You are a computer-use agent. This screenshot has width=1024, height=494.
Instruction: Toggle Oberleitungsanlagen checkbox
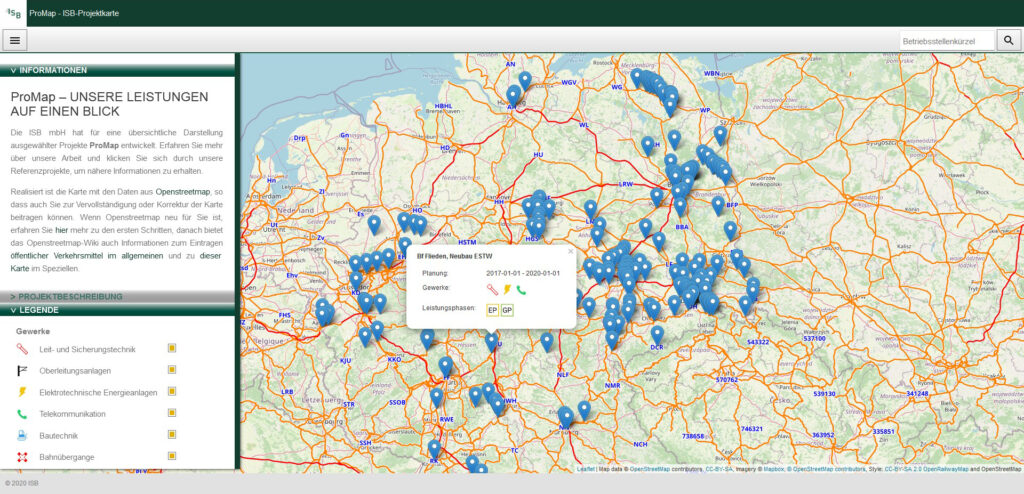click(172, 370)
